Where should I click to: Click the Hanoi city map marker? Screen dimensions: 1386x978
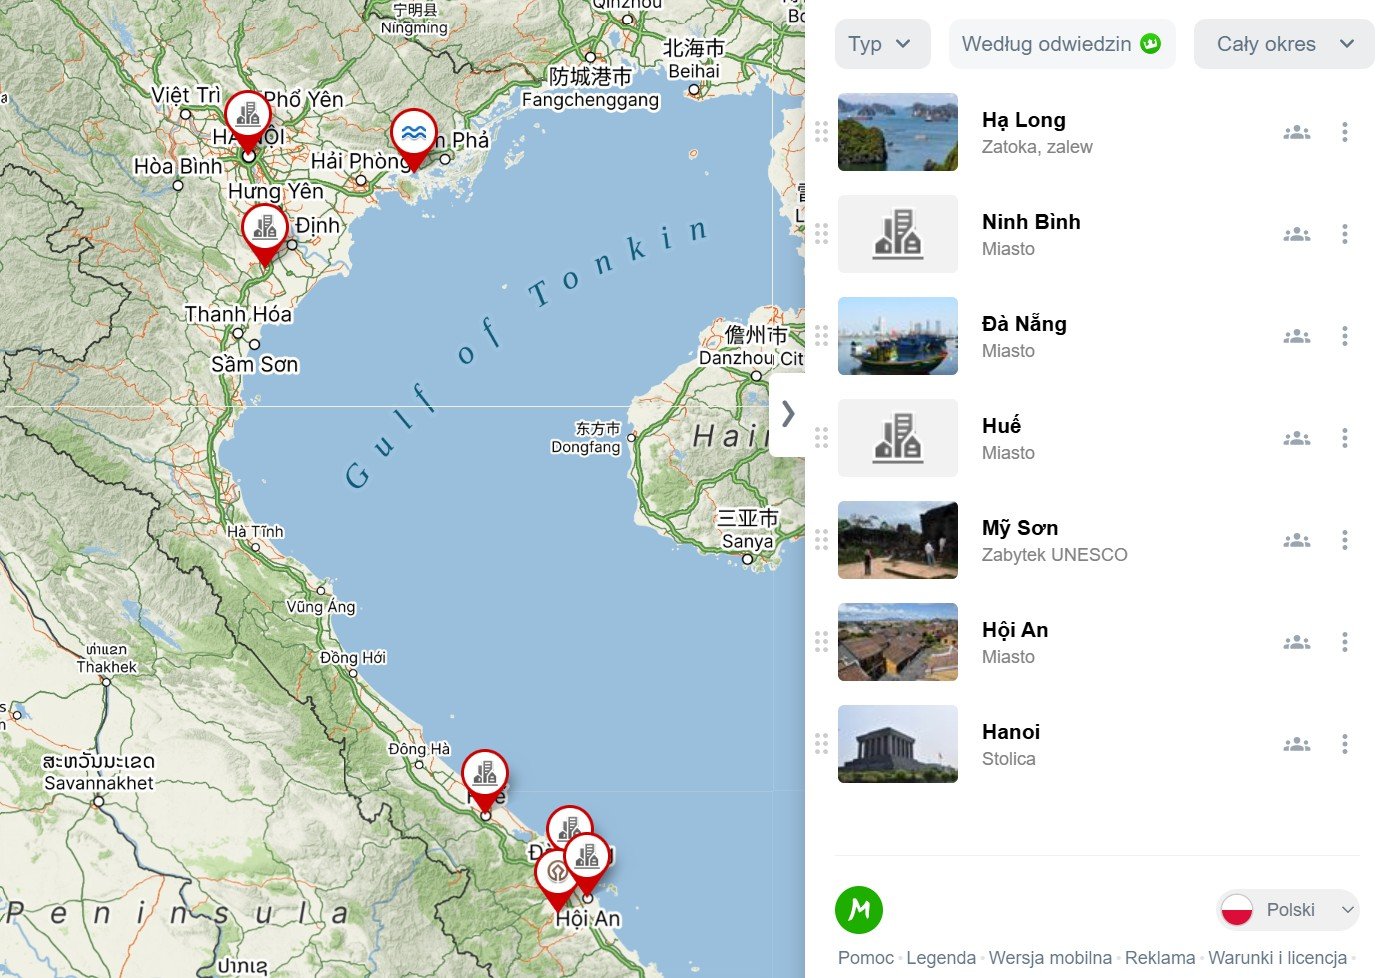[x=247, y=116]
